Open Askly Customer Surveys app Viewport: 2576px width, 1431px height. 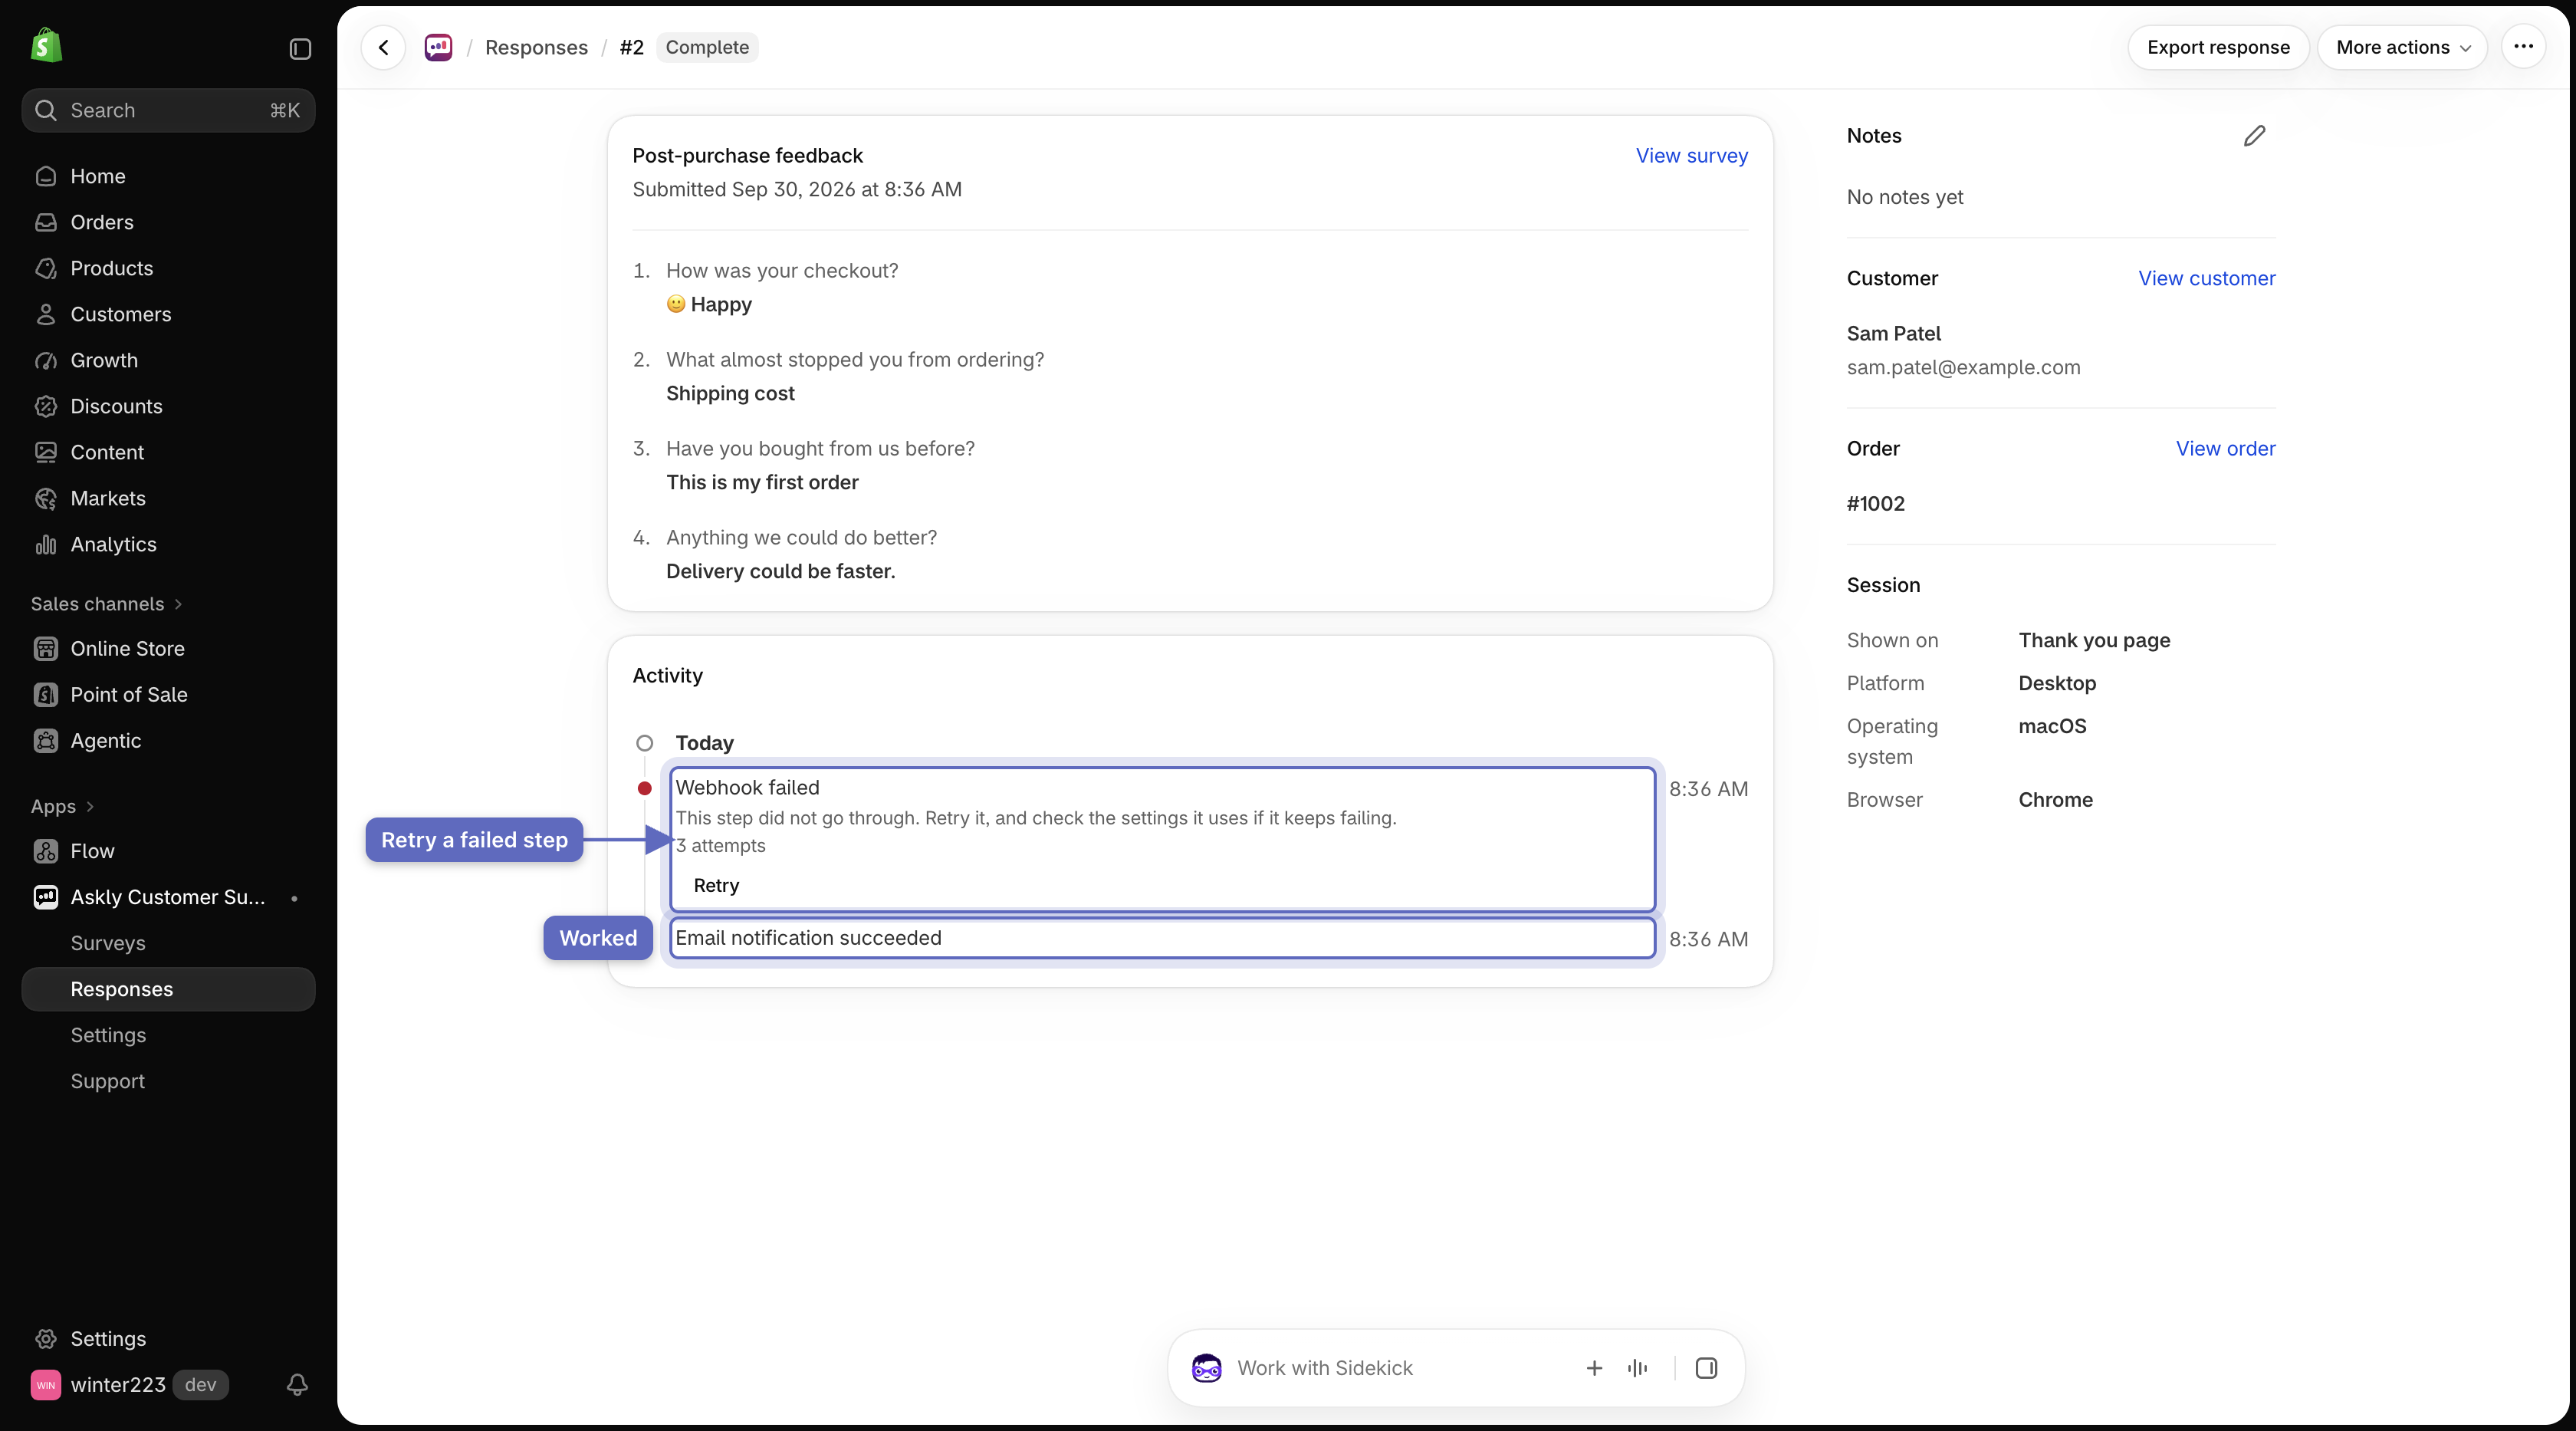point(168,897)
